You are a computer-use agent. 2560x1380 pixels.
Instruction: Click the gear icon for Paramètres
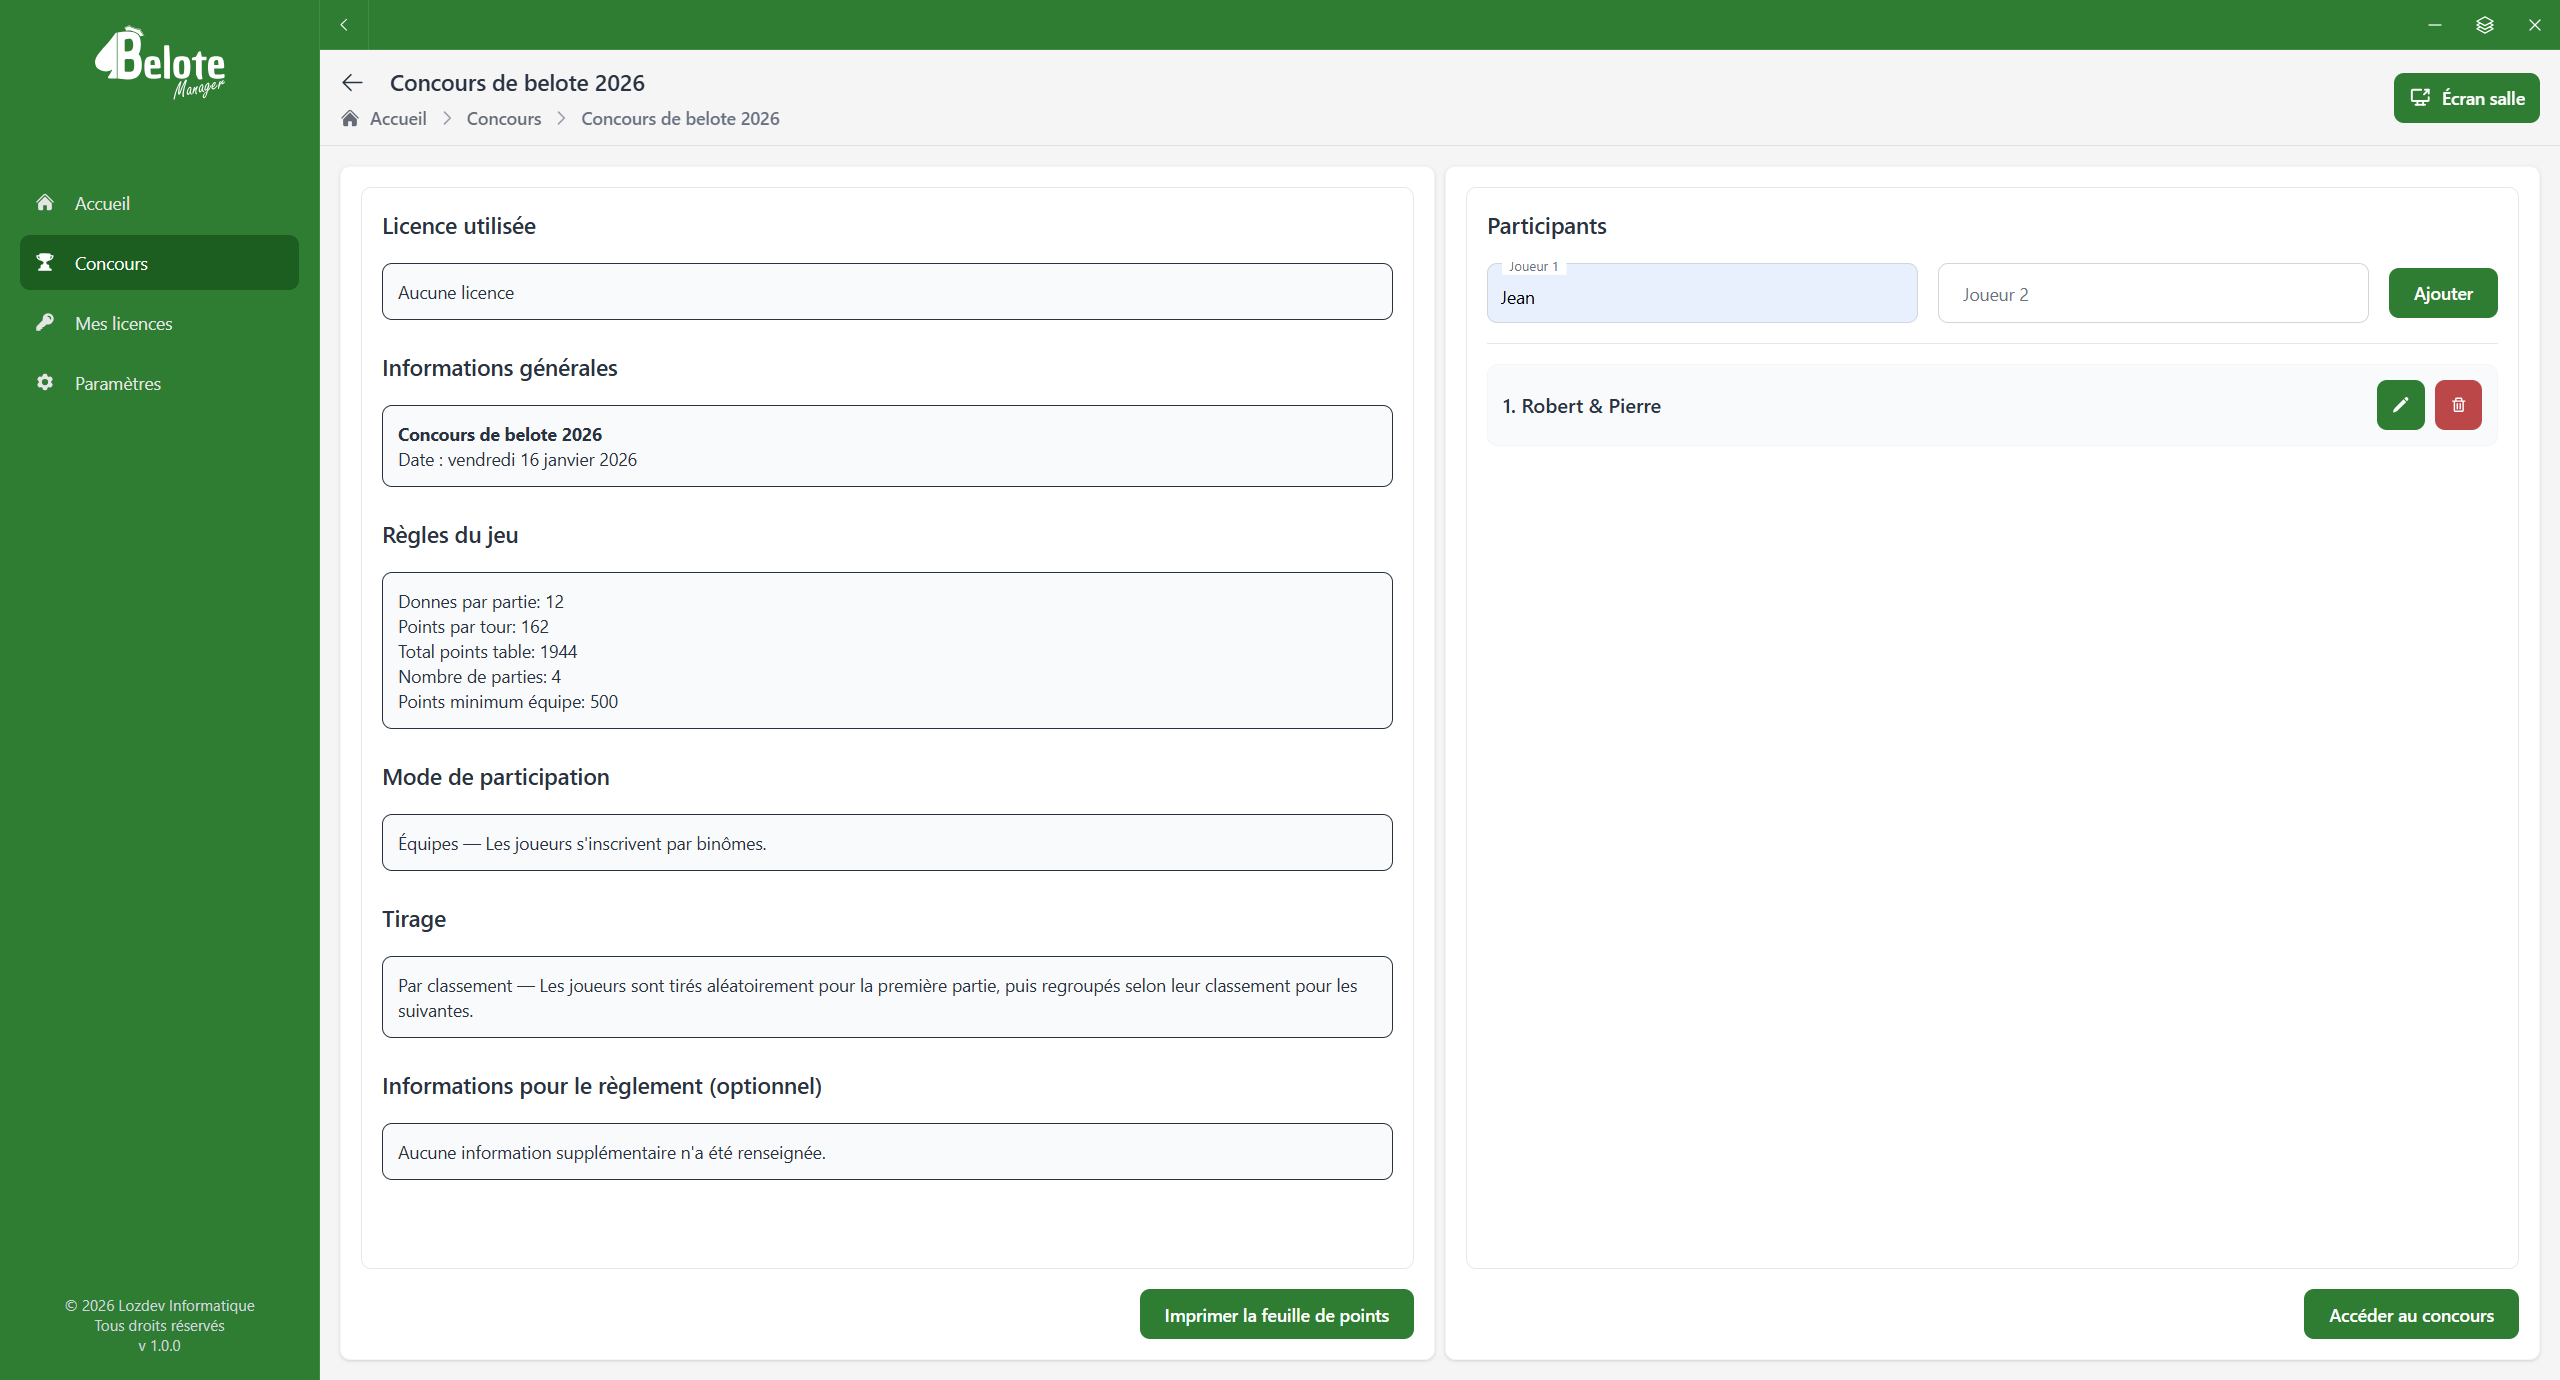point(45,383)
